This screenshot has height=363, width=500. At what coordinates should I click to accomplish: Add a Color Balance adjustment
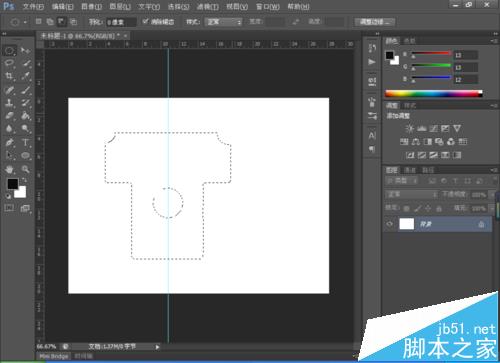(x=416, y=142)
